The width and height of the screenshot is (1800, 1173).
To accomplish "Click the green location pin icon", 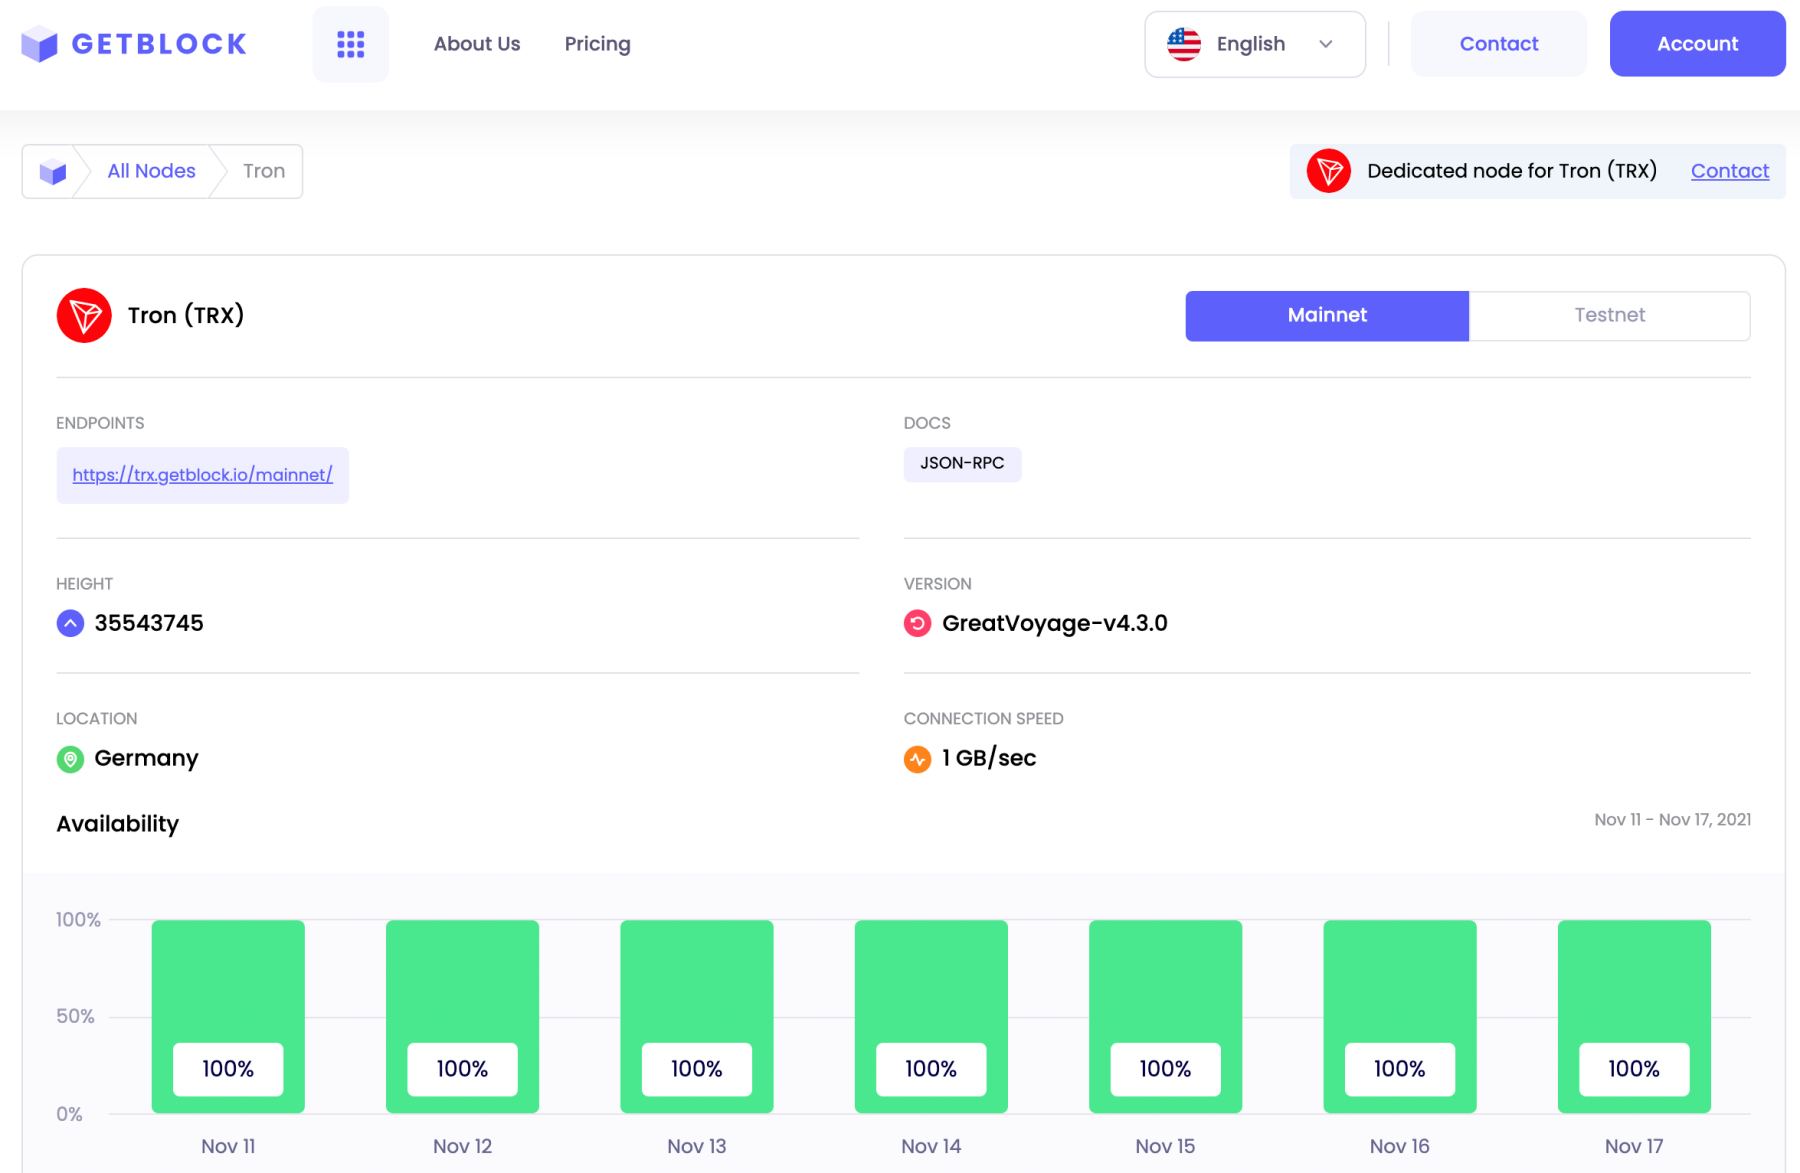I will point(69,758).
